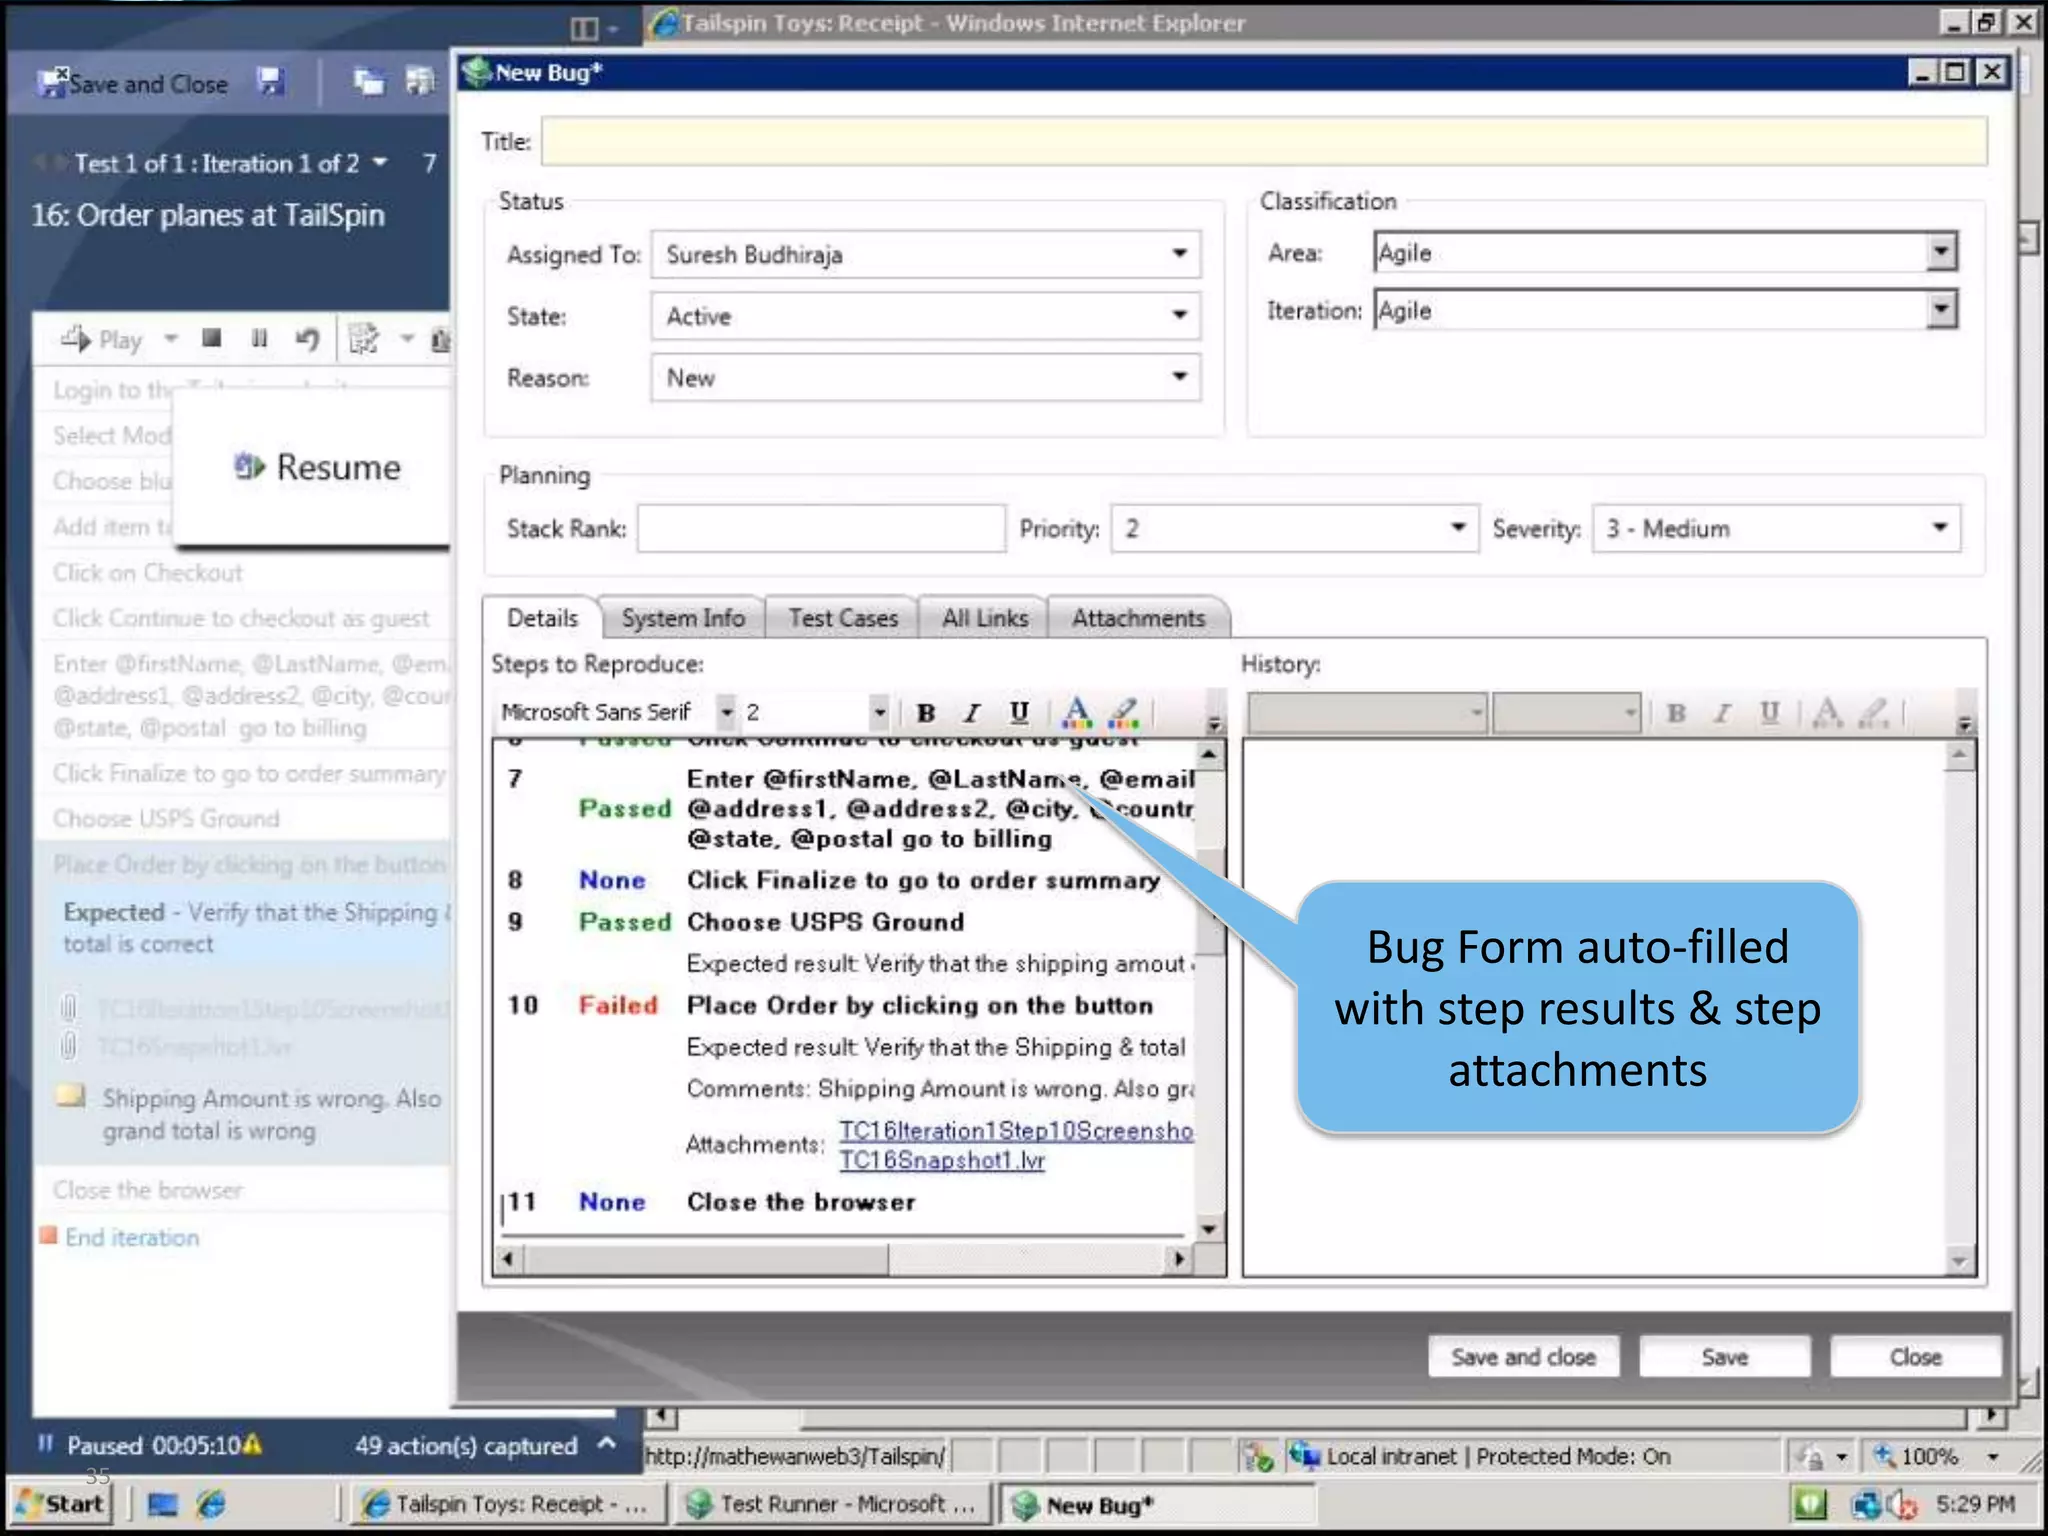Click the Bold icon in Steps to Reproduce
This screenshot has width=2048, height=1536.
[x=926, y=713]
